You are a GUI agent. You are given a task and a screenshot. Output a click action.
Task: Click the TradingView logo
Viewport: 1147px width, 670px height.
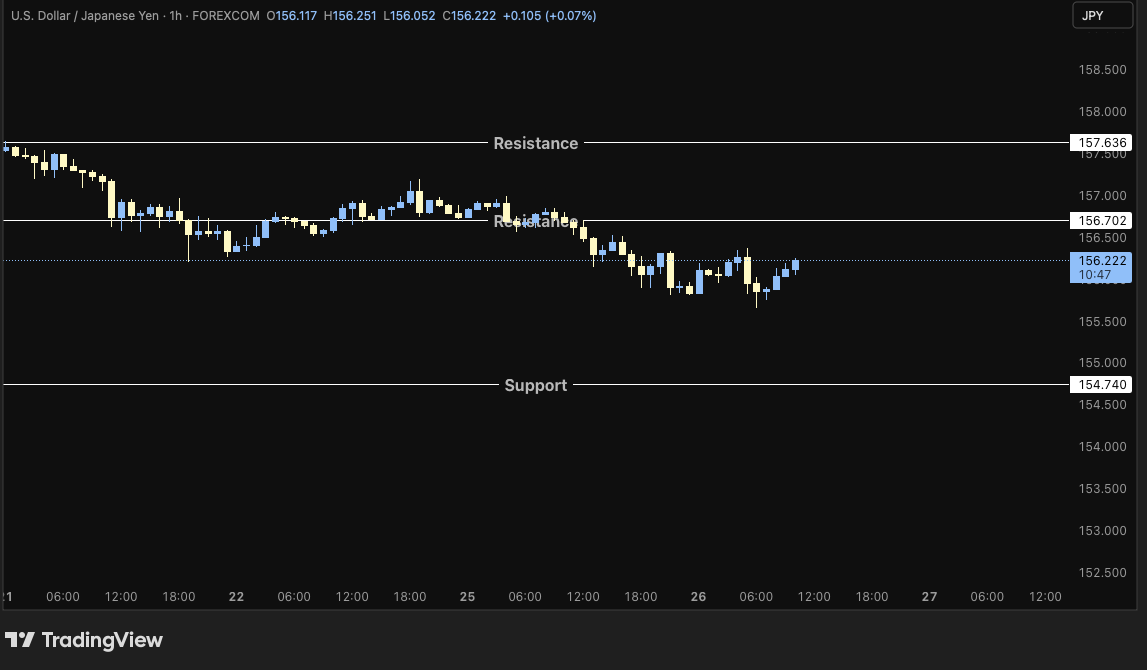click(84, 640)
